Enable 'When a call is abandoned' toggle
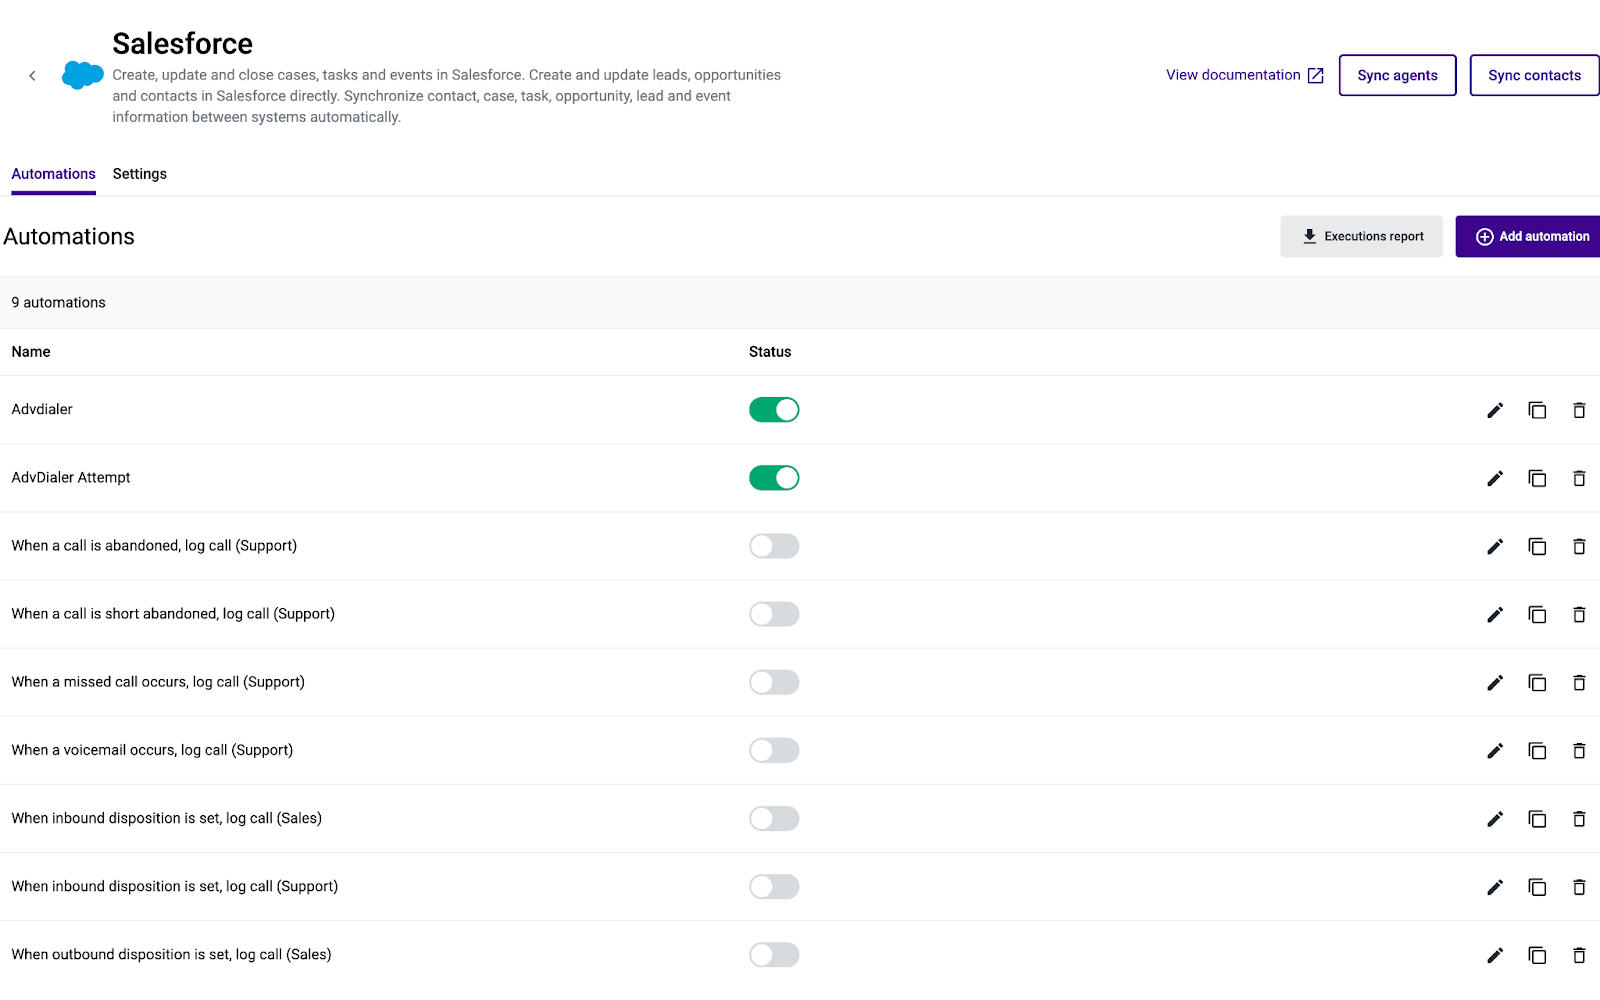Viewport: 1600px width, 1000px height. [x=774, y=546]
